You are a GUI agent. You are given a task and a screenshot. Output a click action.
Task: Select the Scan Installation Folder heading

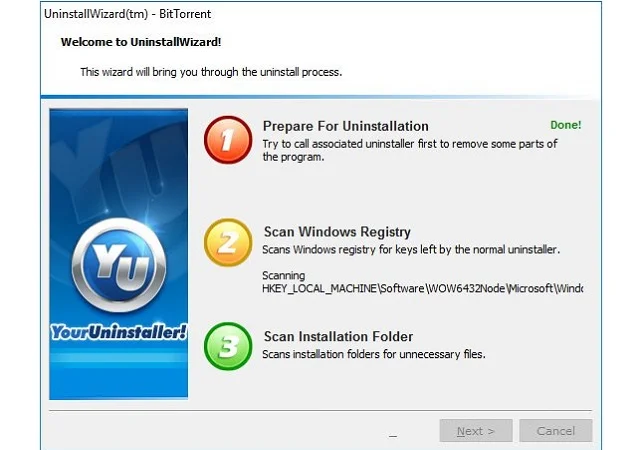click(x=338, y=336)
